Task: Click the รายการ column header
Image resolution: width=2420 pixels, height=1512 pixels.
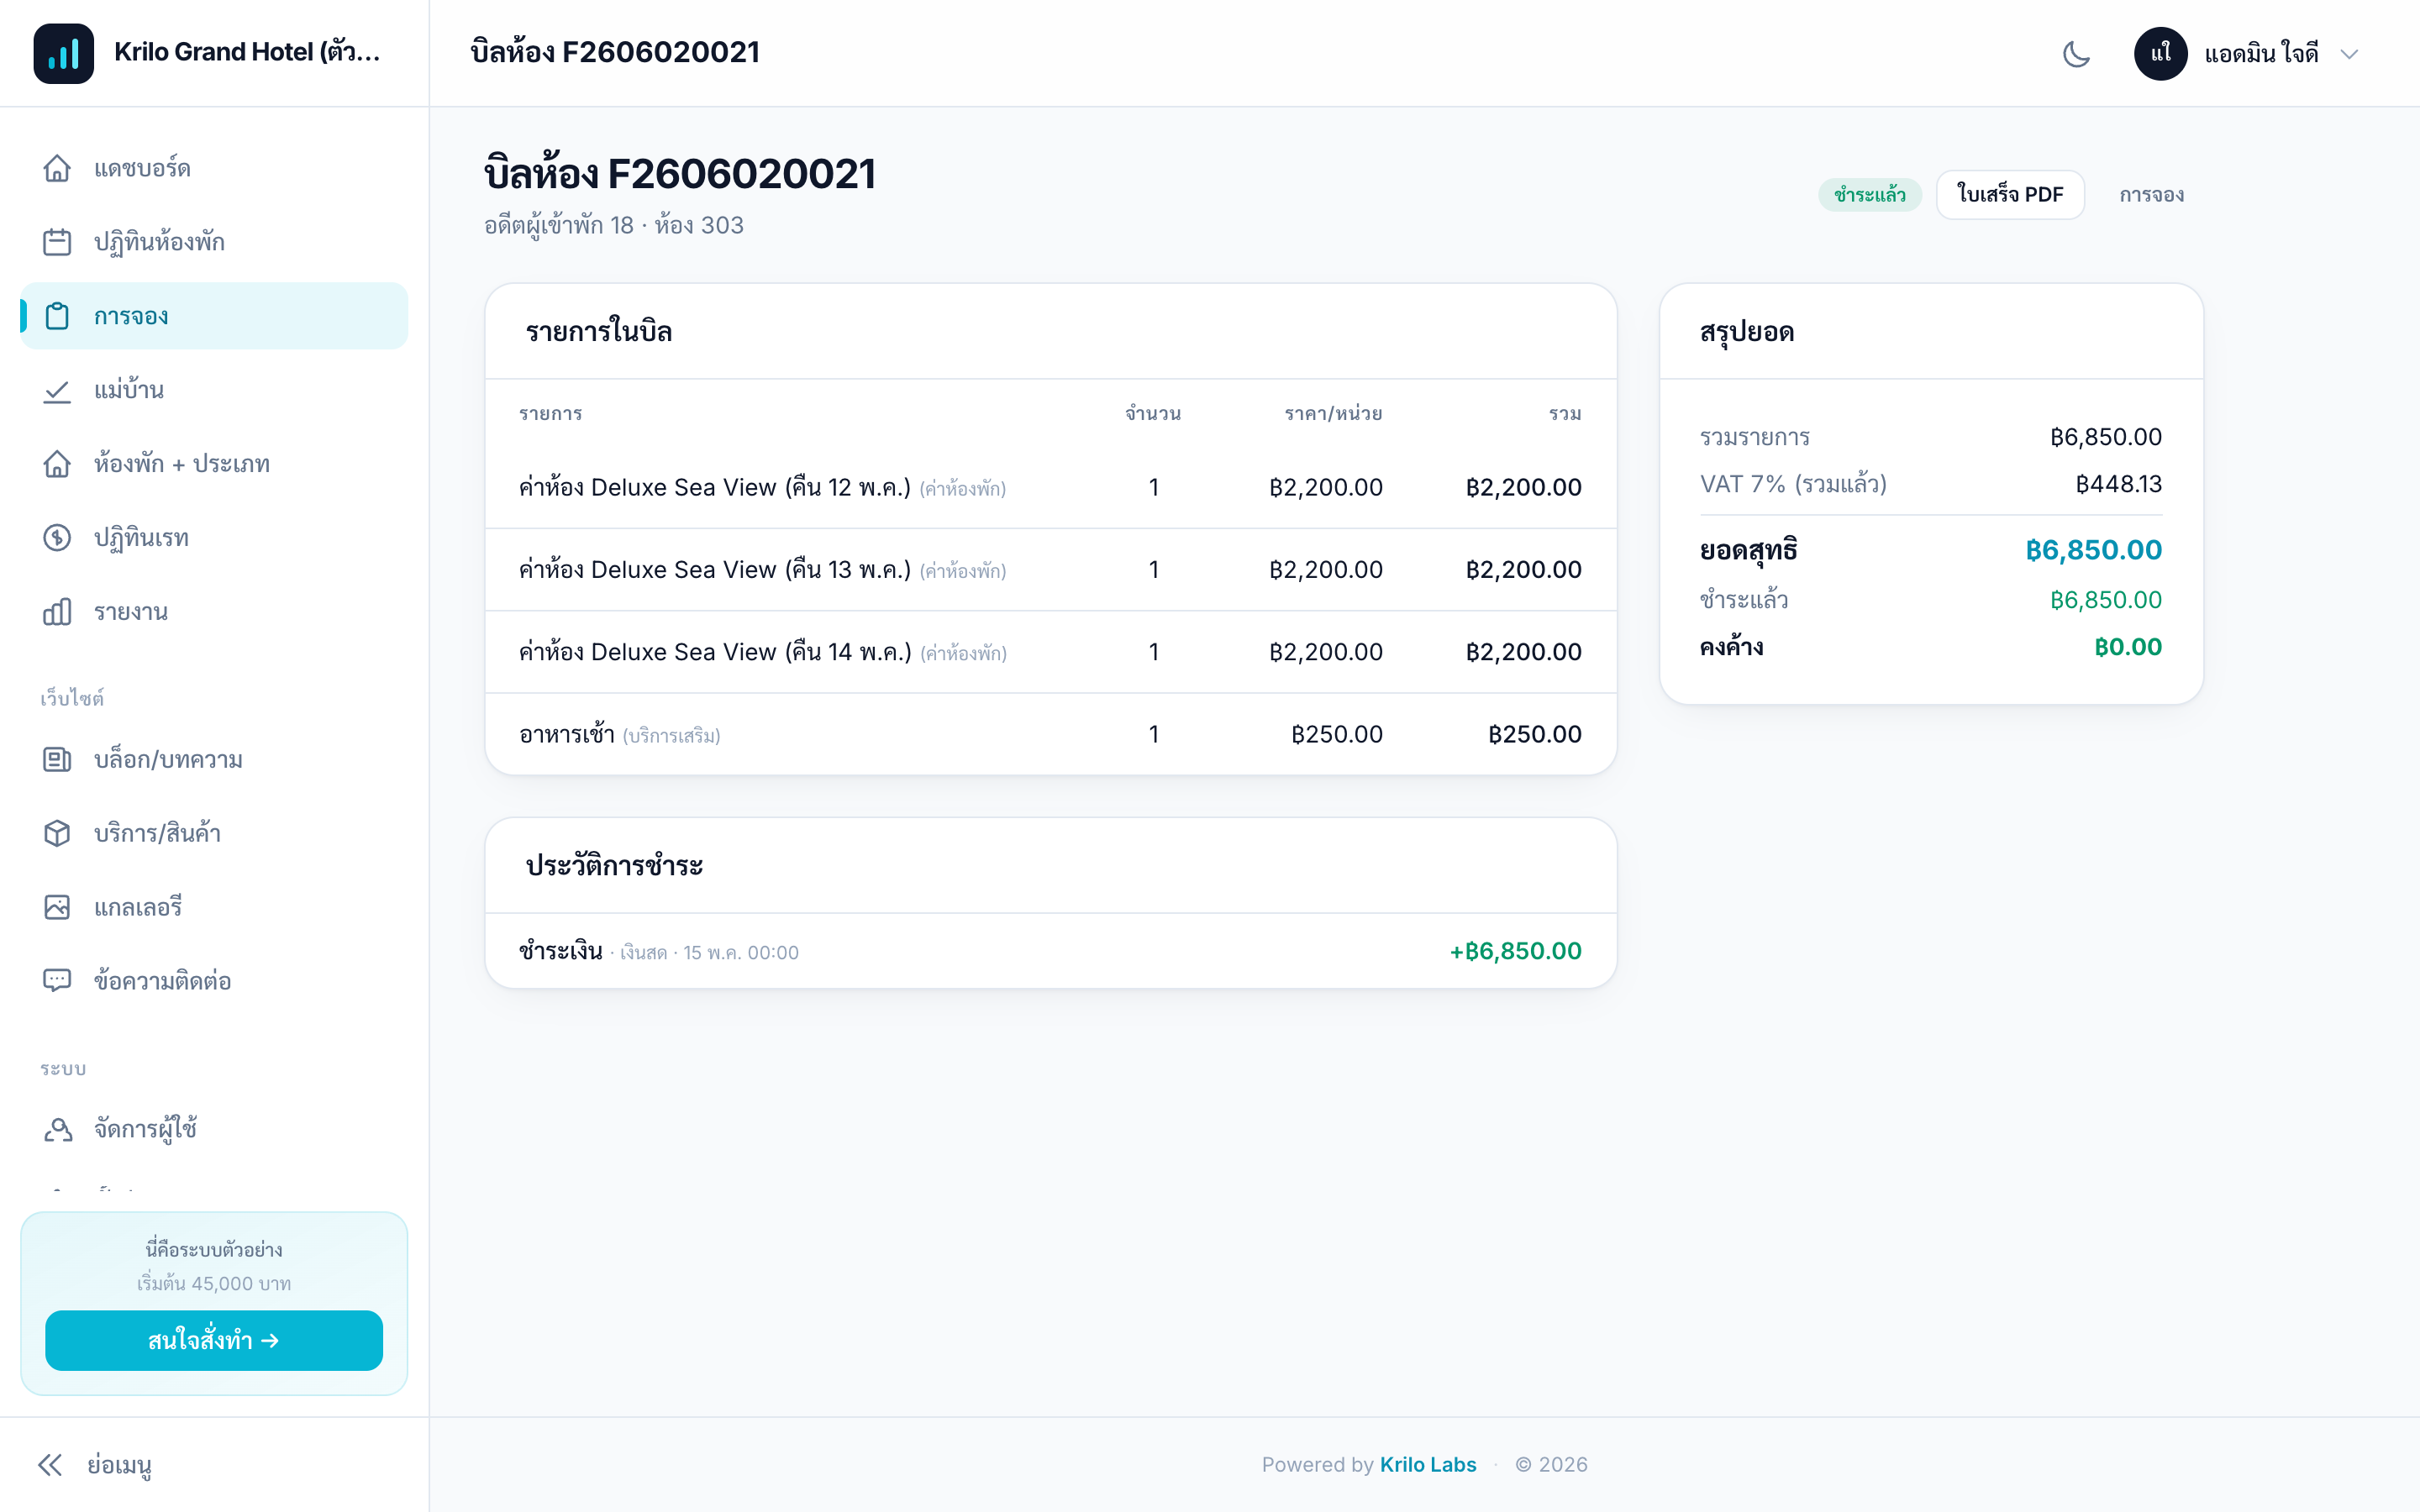Action: click(550, 413)
